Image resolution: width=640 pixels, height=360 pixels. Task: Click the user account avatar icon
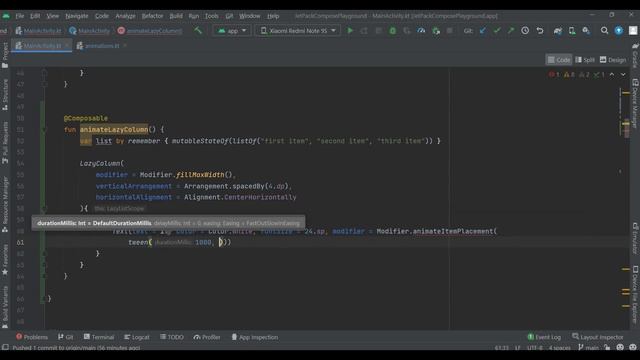pos(633,31)
